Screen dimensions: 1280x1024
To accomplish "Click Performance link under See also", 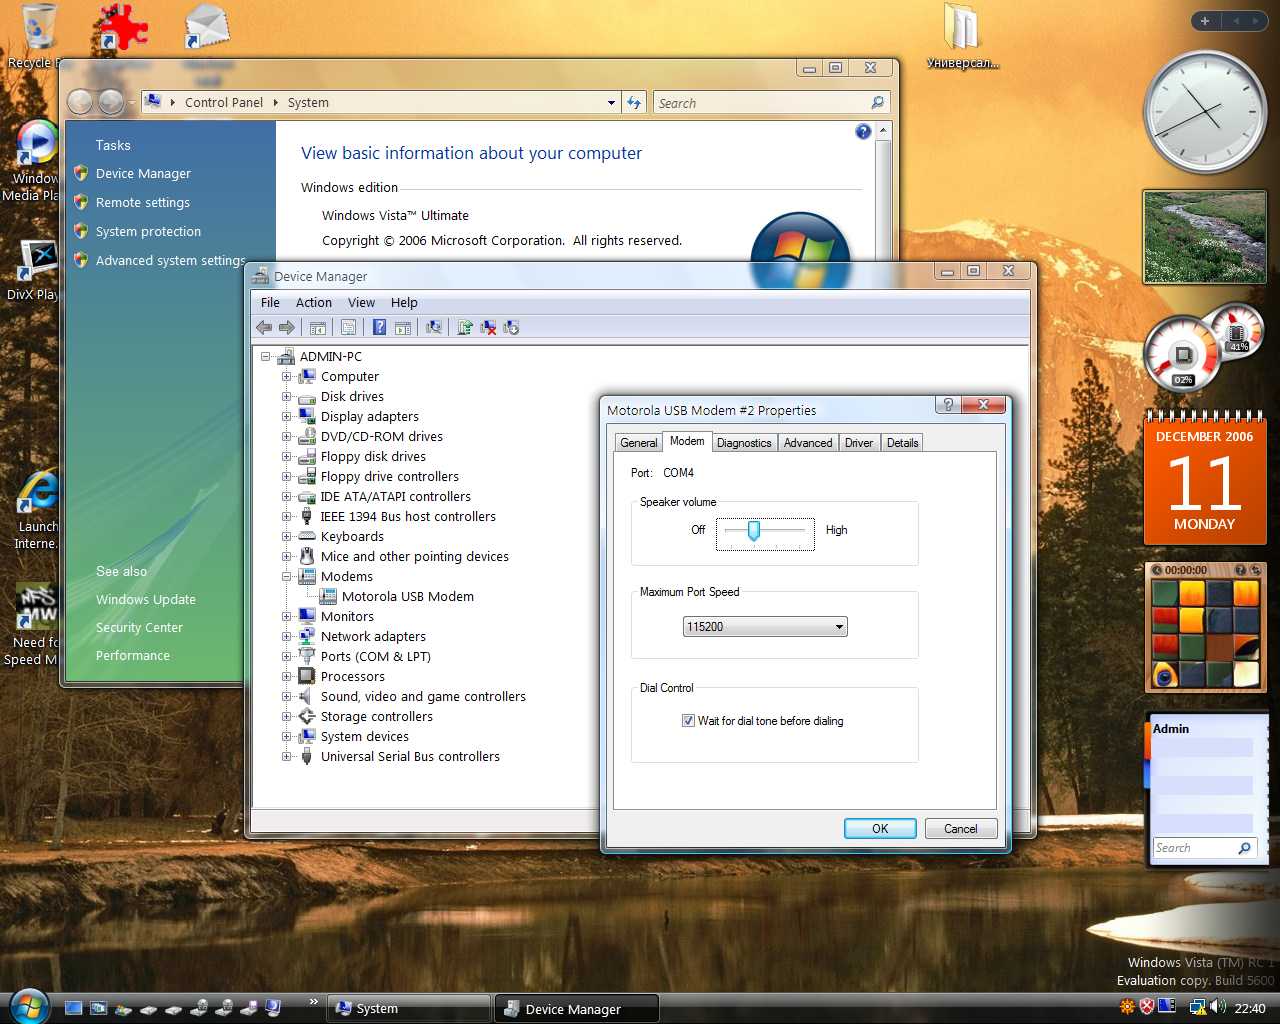I will (x=133, y=655).
